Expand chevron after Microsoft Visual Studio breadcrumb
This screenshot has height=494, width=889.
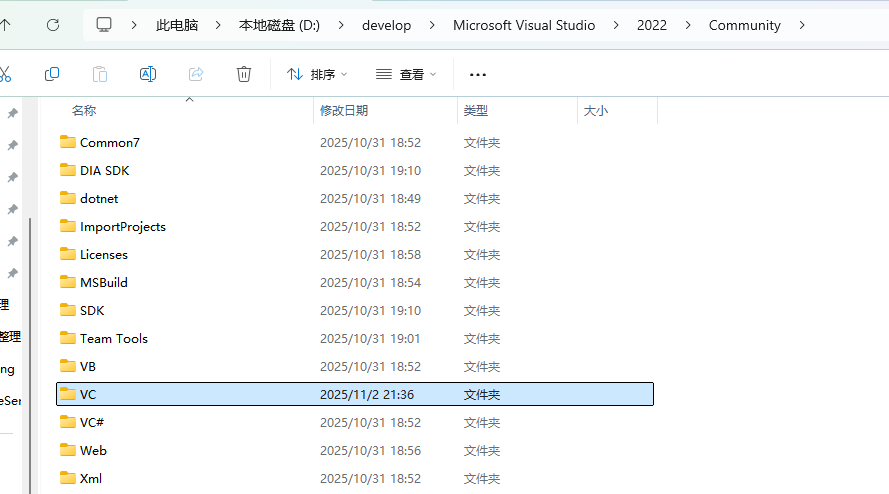tap(616, 25)
